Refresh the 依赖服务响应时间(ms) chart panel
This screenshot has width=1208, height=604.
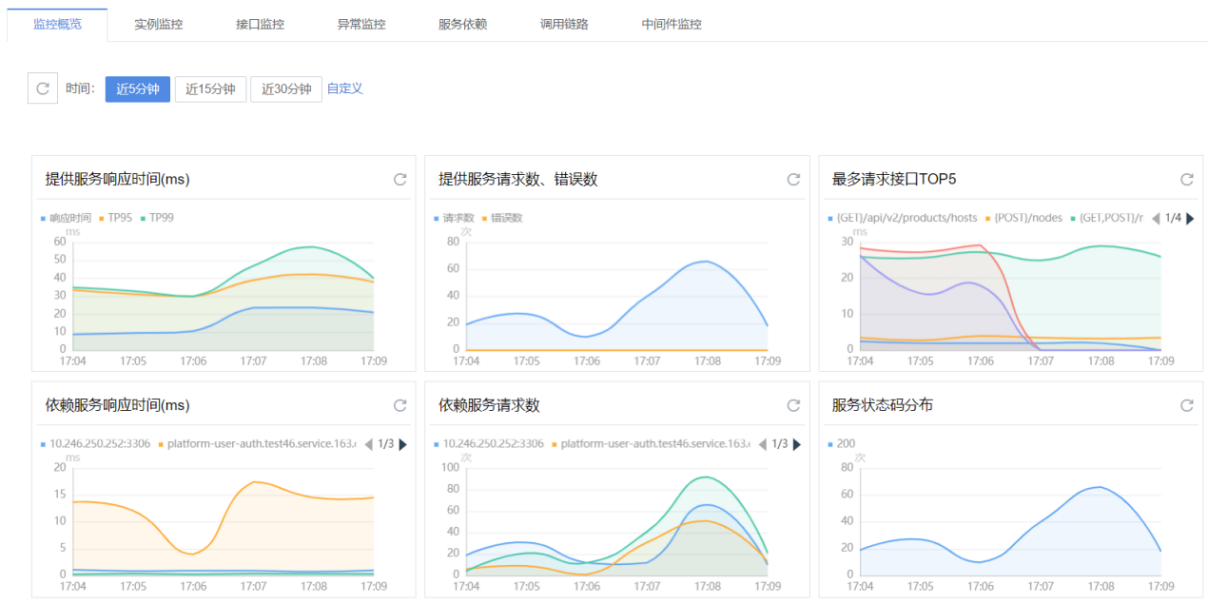pos(400,406)
